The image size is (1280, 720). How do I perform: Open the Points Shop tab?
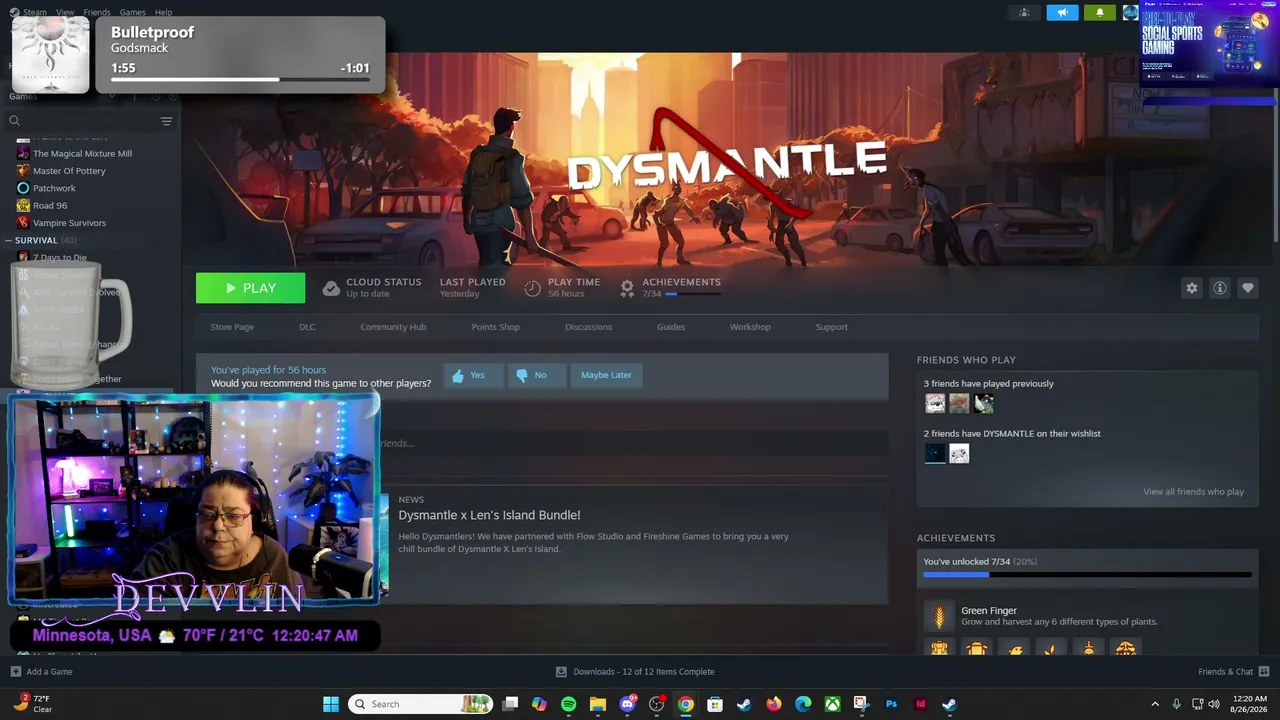tap(496, 327)
